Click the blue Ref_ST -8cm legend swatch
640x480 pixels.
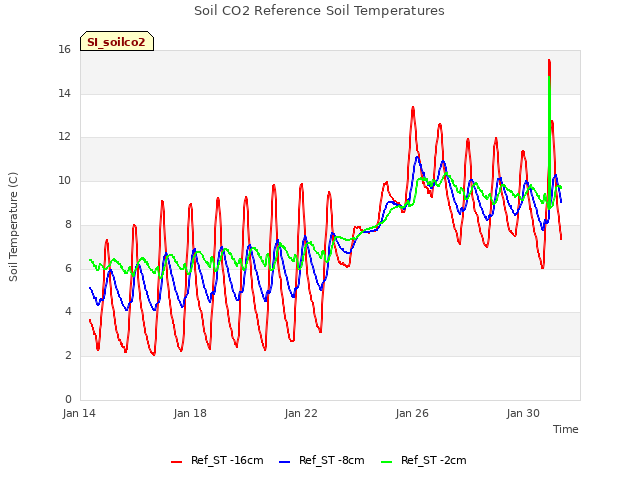[284, 462]
